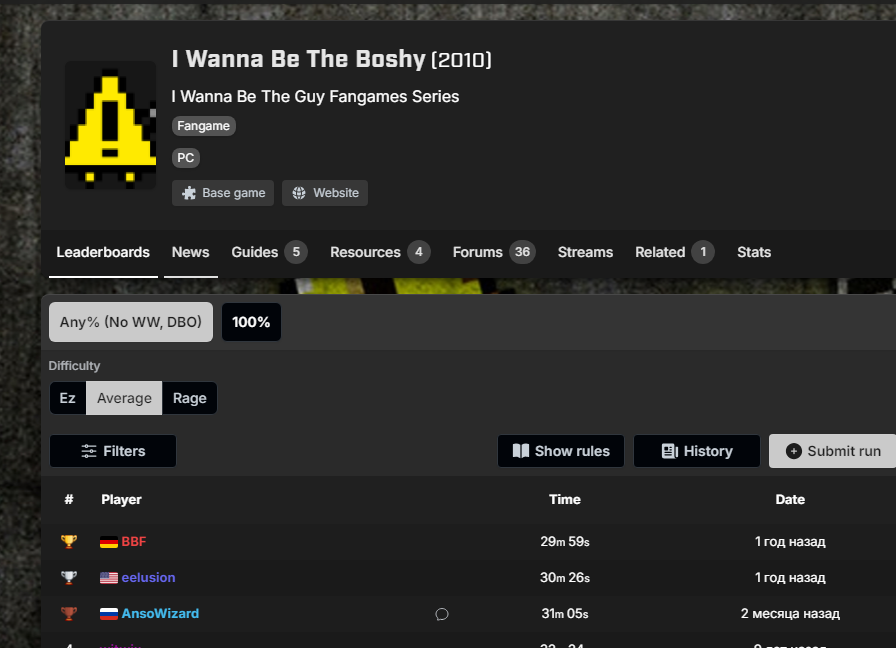Viewport: 896px width, 648px height.
Task: Open the Base game button
Action: [x=223, y=193]
